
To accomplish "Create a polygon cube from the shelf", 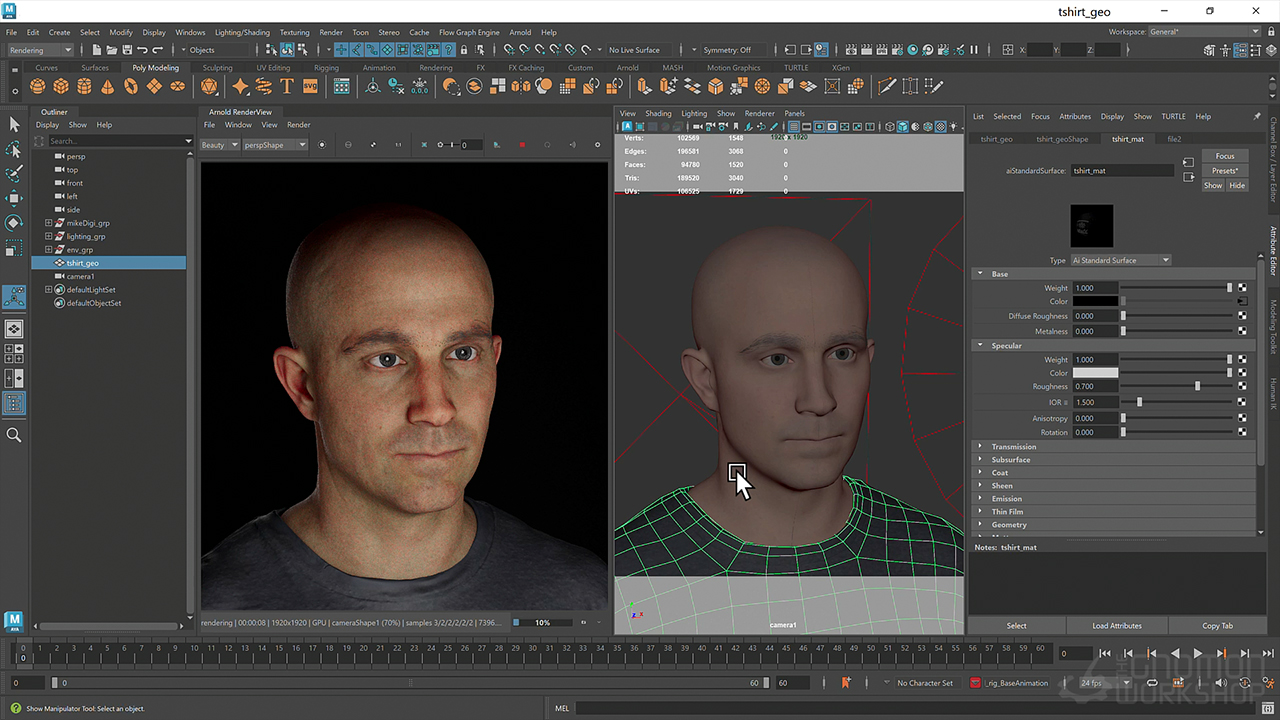I will coord(61,87).
